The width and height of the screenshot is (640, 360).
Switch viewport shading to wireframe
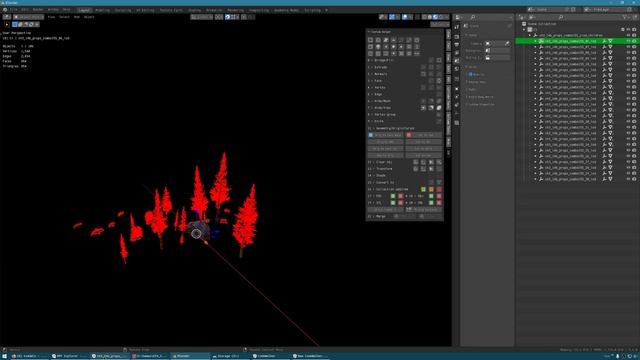[424, 17]
